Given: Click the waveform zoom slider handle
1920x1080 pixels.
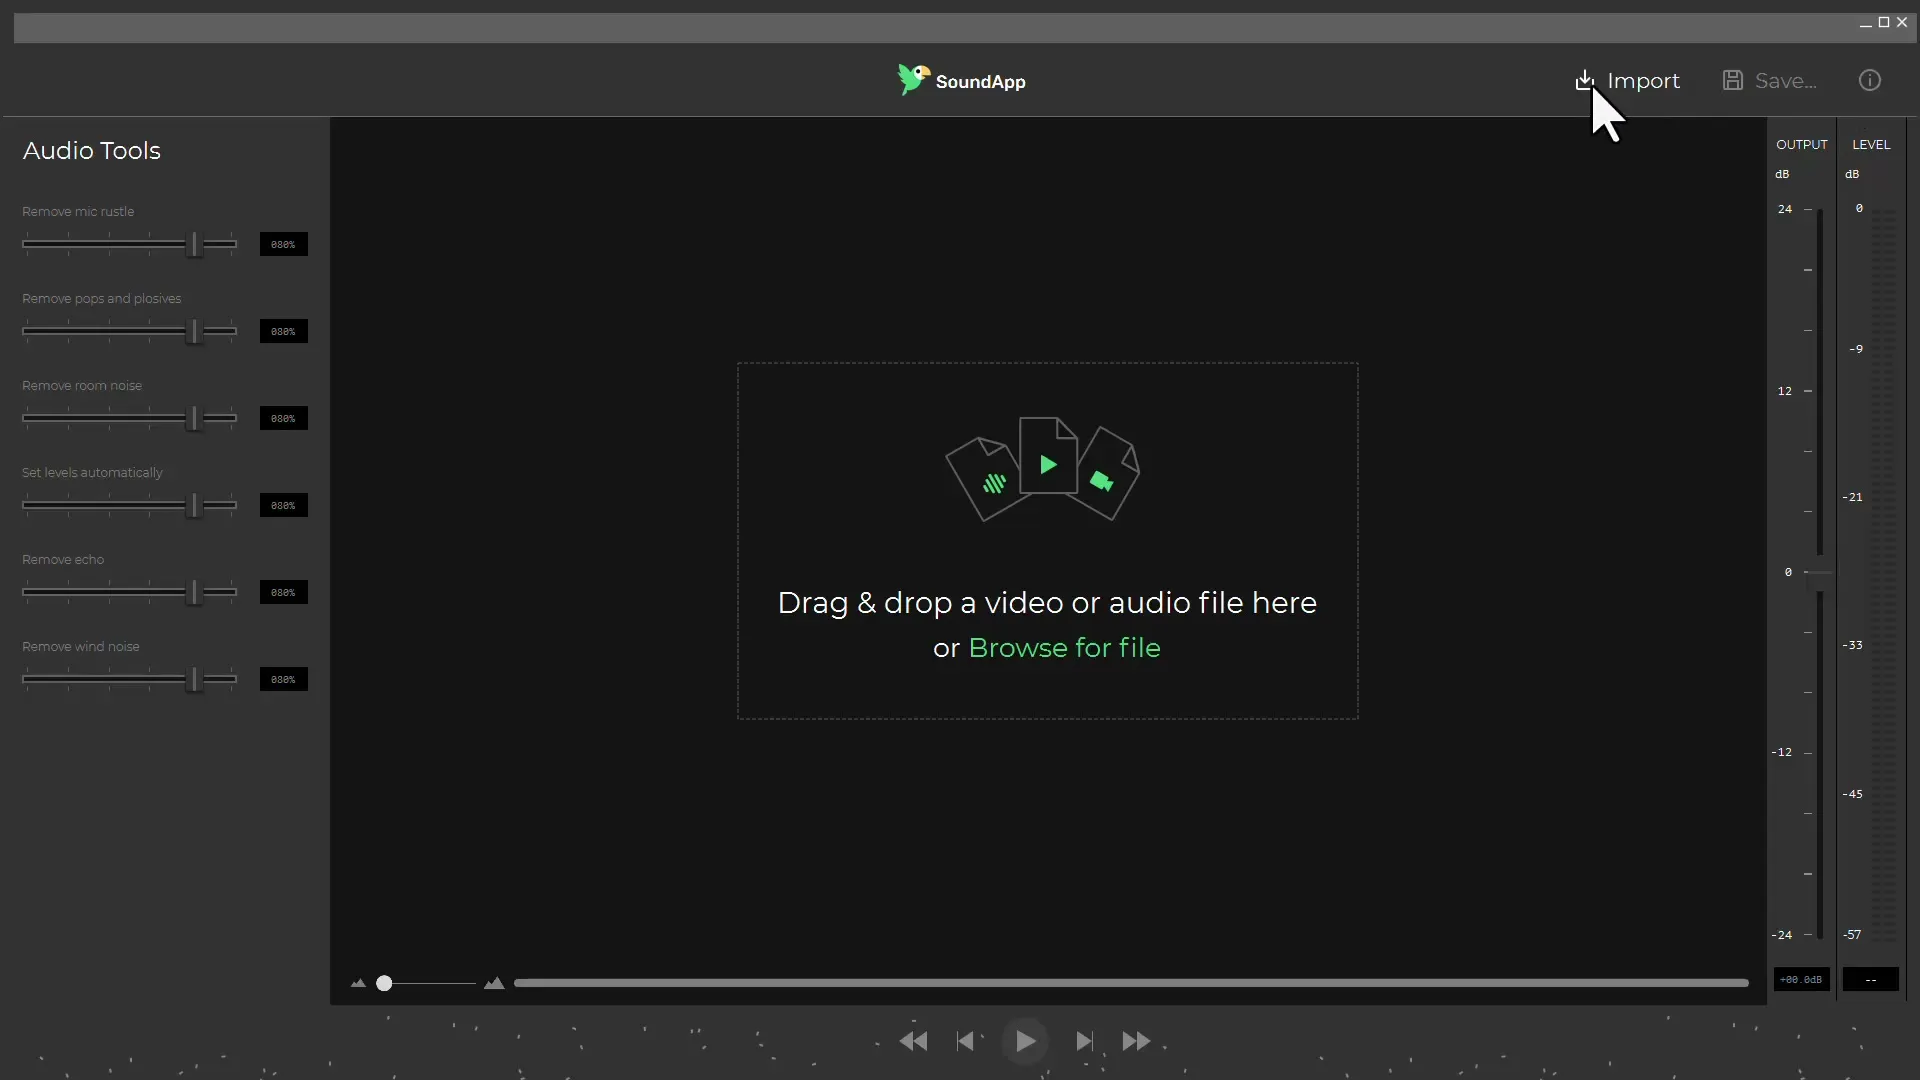Looking at the screenshot, I should (x=384, y=984).
